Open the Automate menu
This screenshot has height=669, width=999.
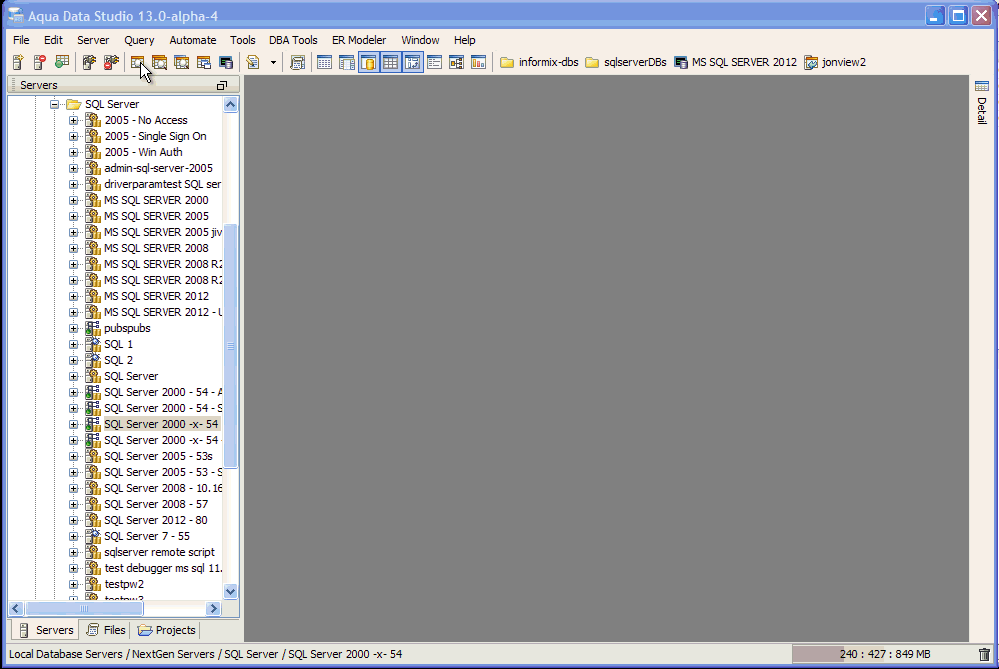tap(192, 40)
